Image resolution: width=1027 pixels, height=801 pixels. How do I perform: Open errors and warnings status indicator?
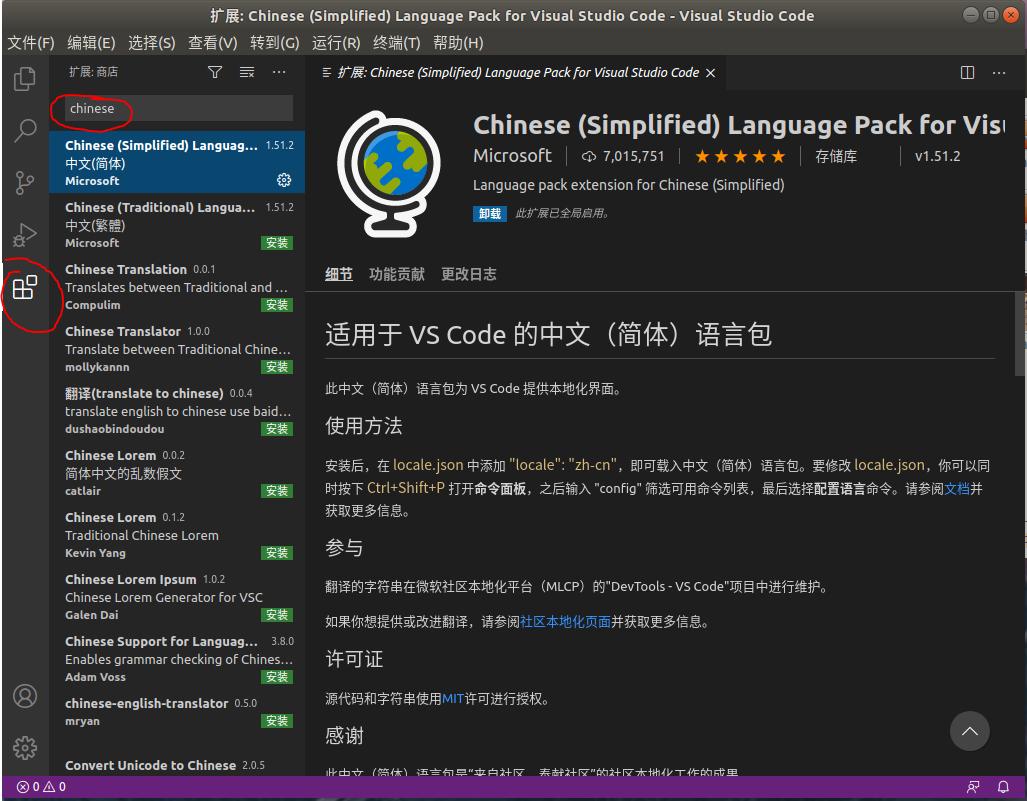41,787
